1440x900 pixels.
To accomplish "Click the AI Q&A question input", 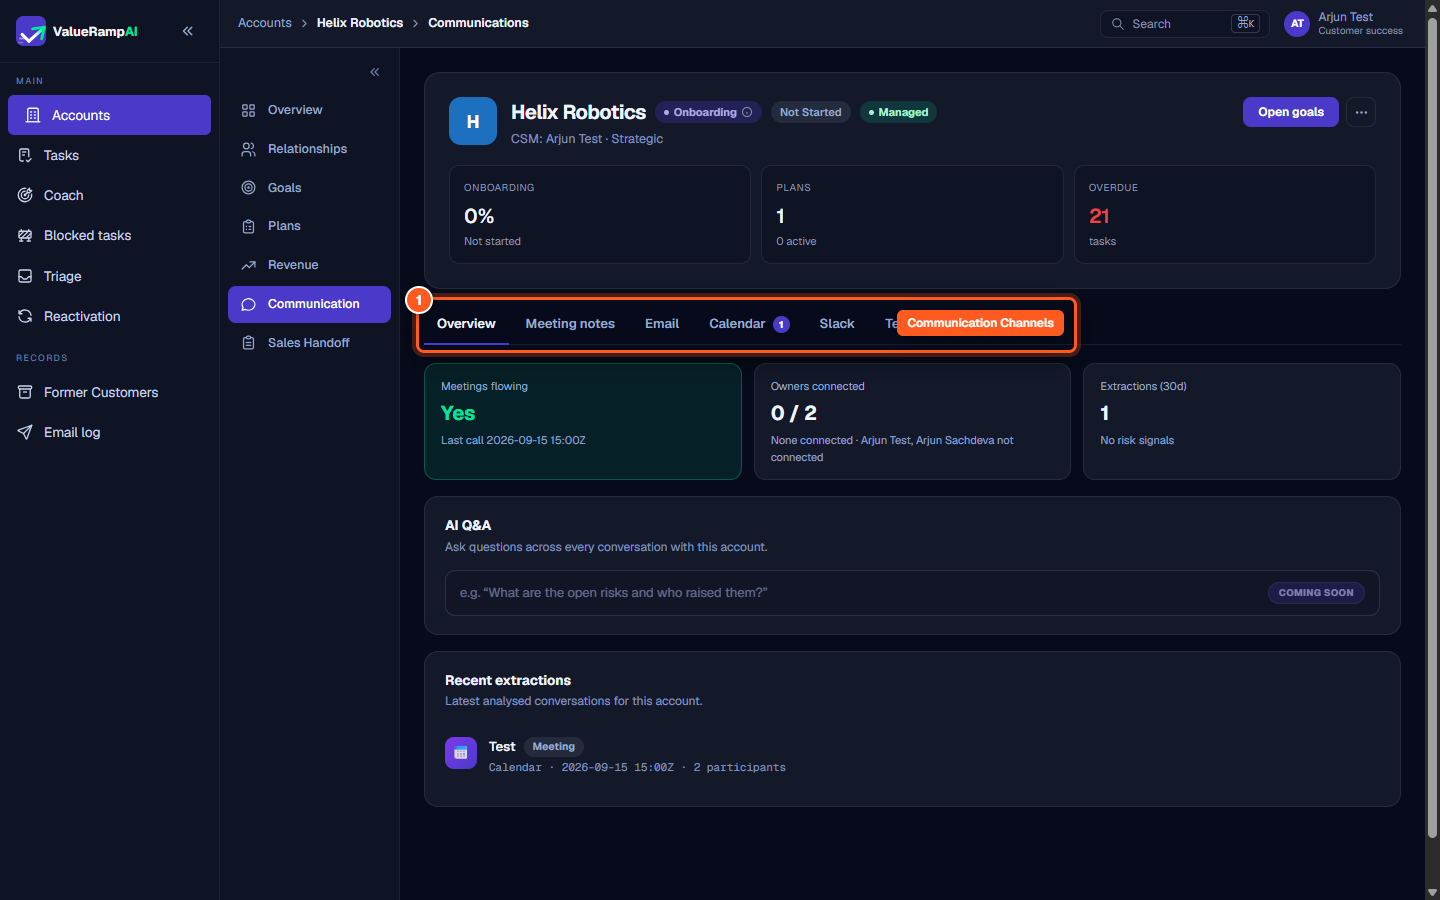I will point(912,593).
